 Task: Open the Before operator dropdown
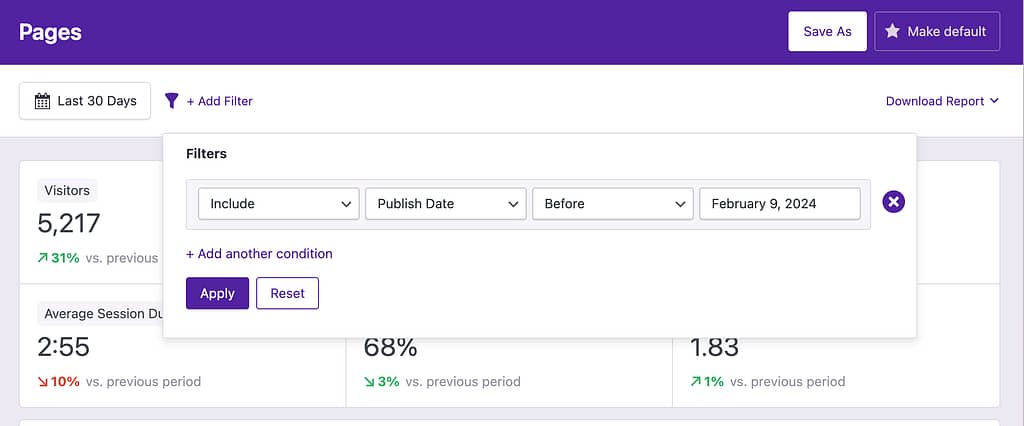coord(613,204)
